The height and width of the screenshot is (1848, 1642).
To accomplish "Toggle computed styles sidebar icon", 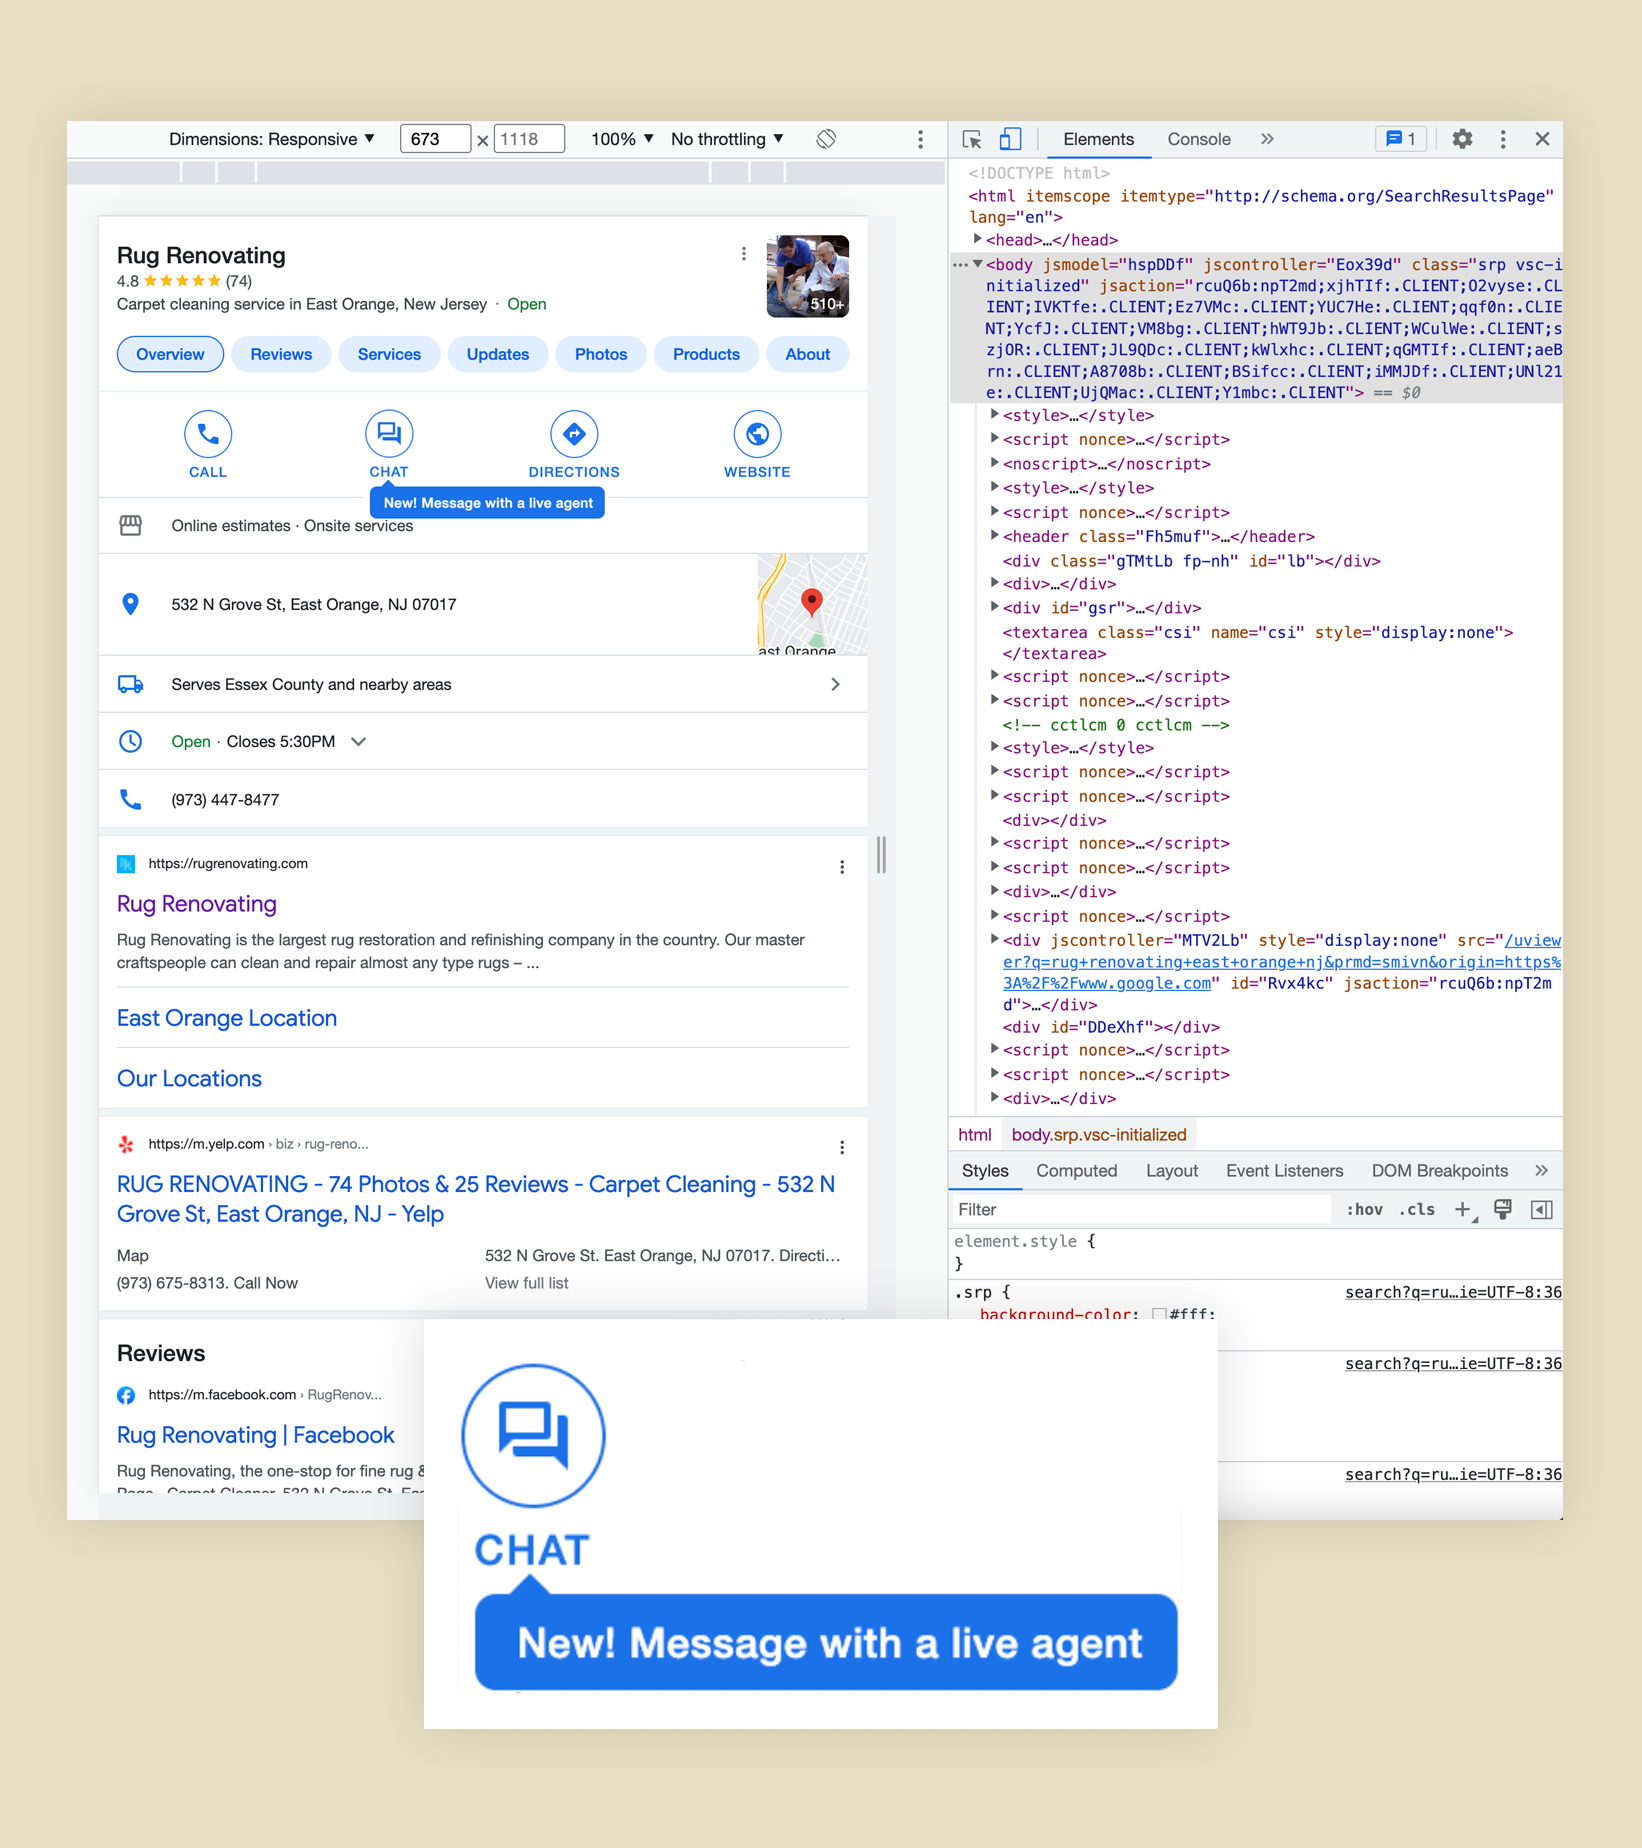I will tap(1542, 1210).
